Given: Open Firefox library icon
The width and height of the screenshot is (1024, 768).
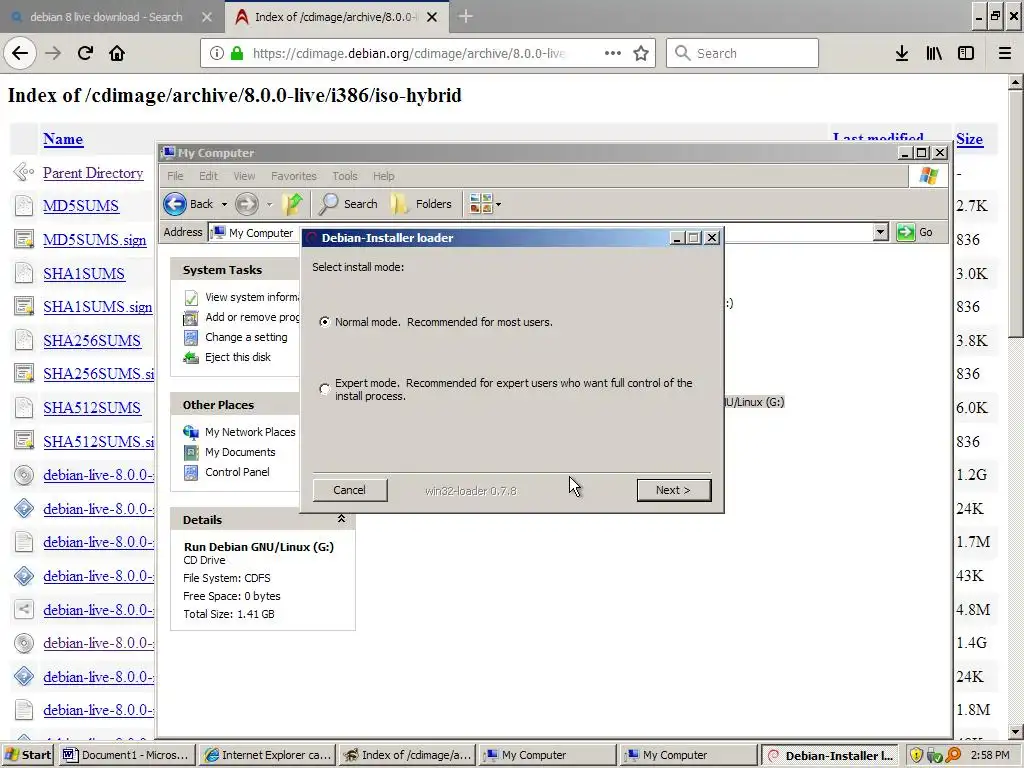Looking at the screenshot, I should tap(934, 53).
